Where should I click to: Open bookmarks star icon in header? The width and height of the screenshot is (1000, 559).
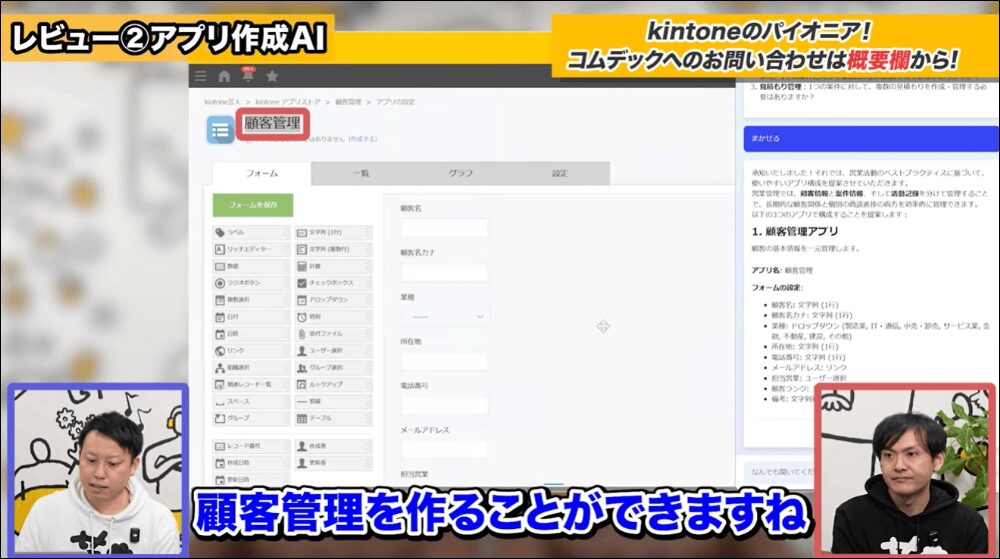272,76
